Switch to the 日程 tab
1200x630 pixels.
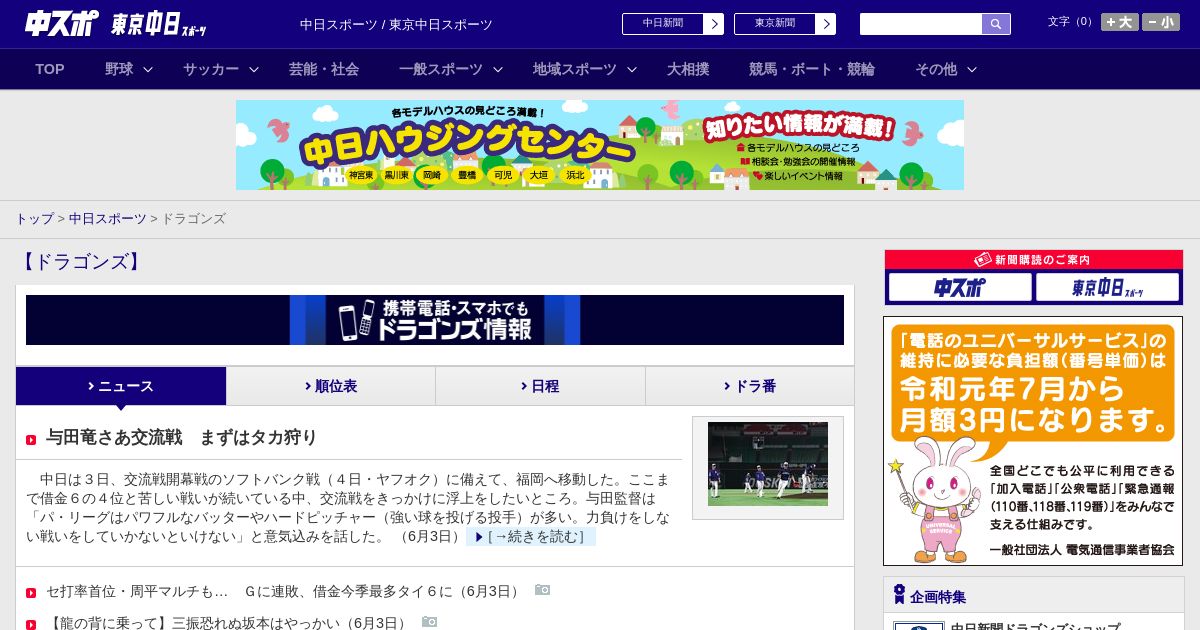[540, 386]
